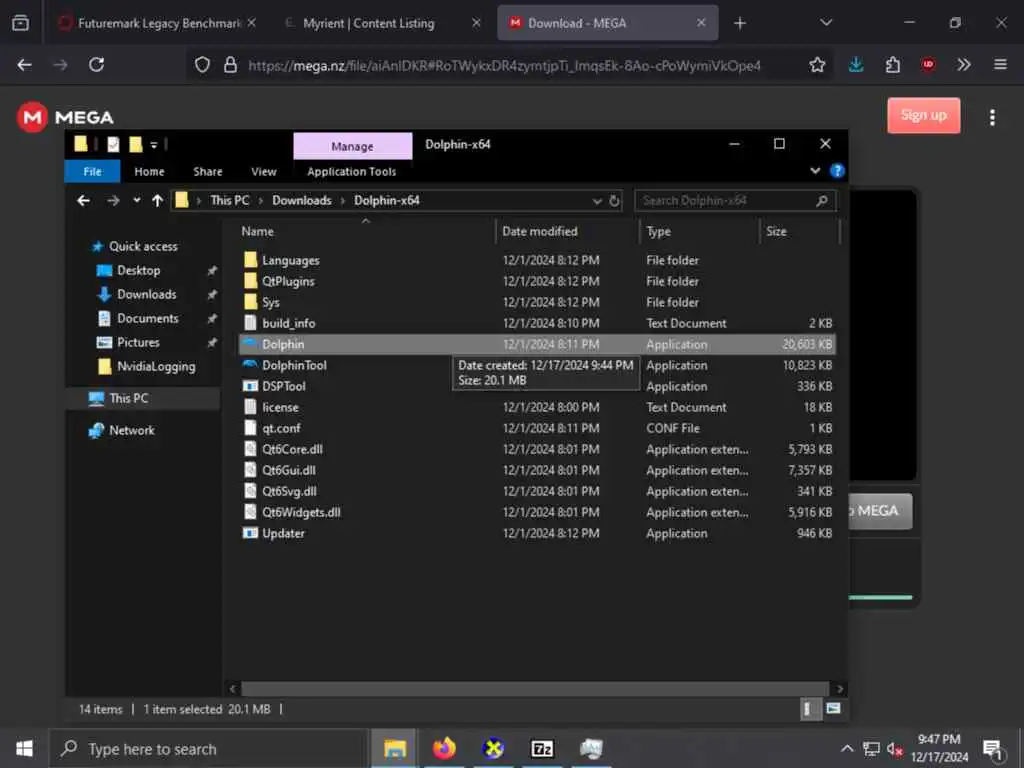
Task: Expand the This PC breadcrumb chevron
Action: 261,200
